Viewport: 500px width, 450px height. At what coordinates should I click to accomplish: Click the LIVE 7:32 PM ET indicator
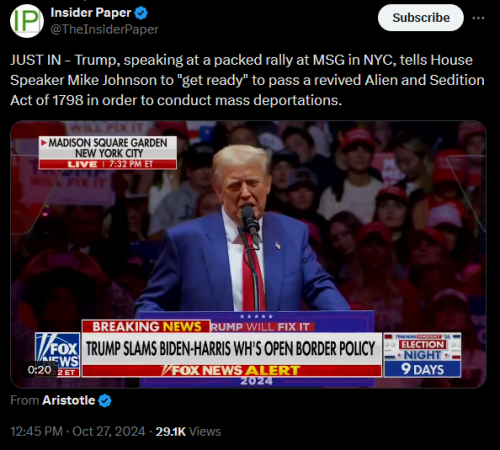(x=108, y=164)
